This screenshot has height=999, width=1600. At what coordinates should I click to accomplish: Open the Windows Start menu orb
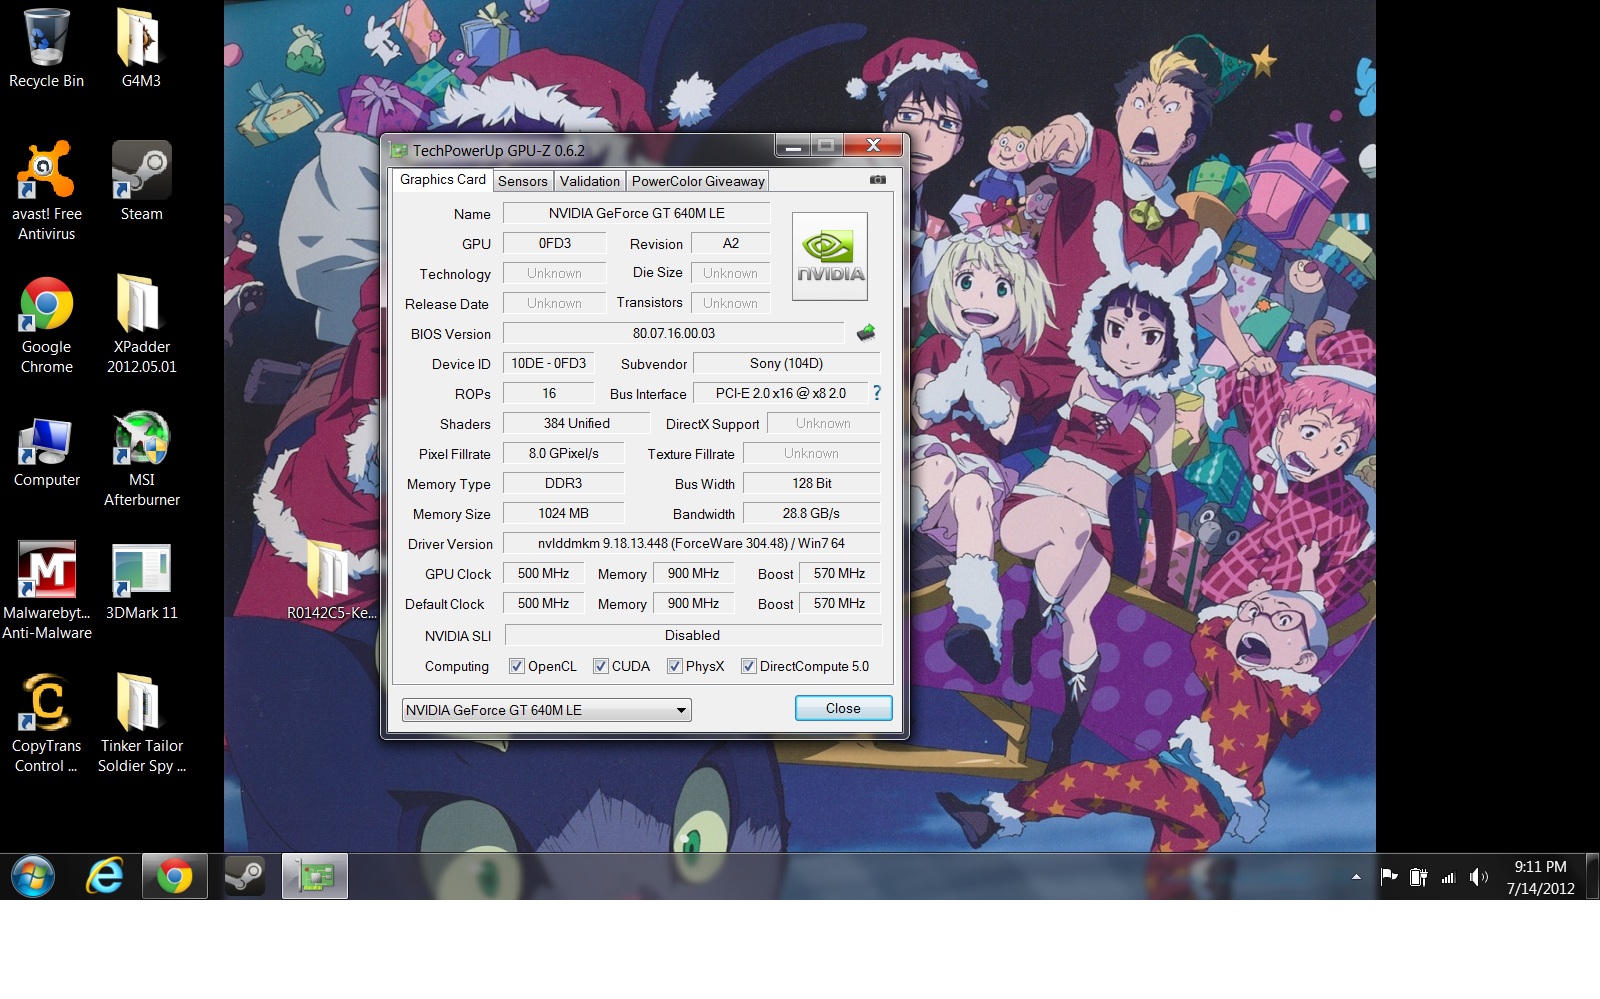pos(33,877)
